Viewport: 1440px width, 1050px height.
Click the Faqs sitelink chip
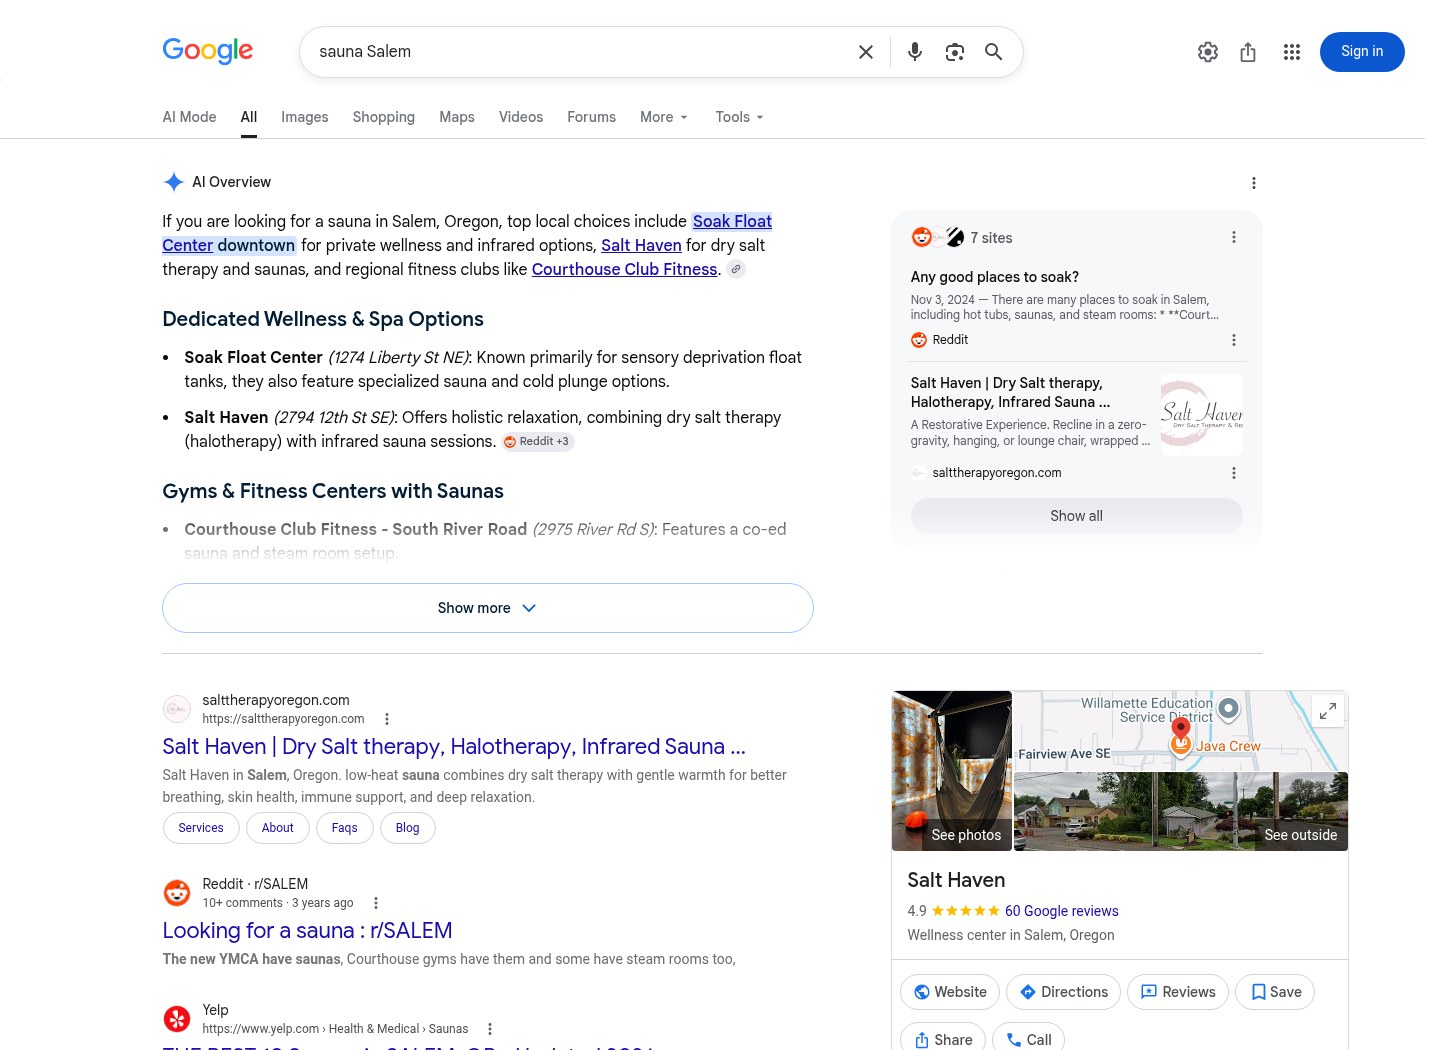[344, 828]
